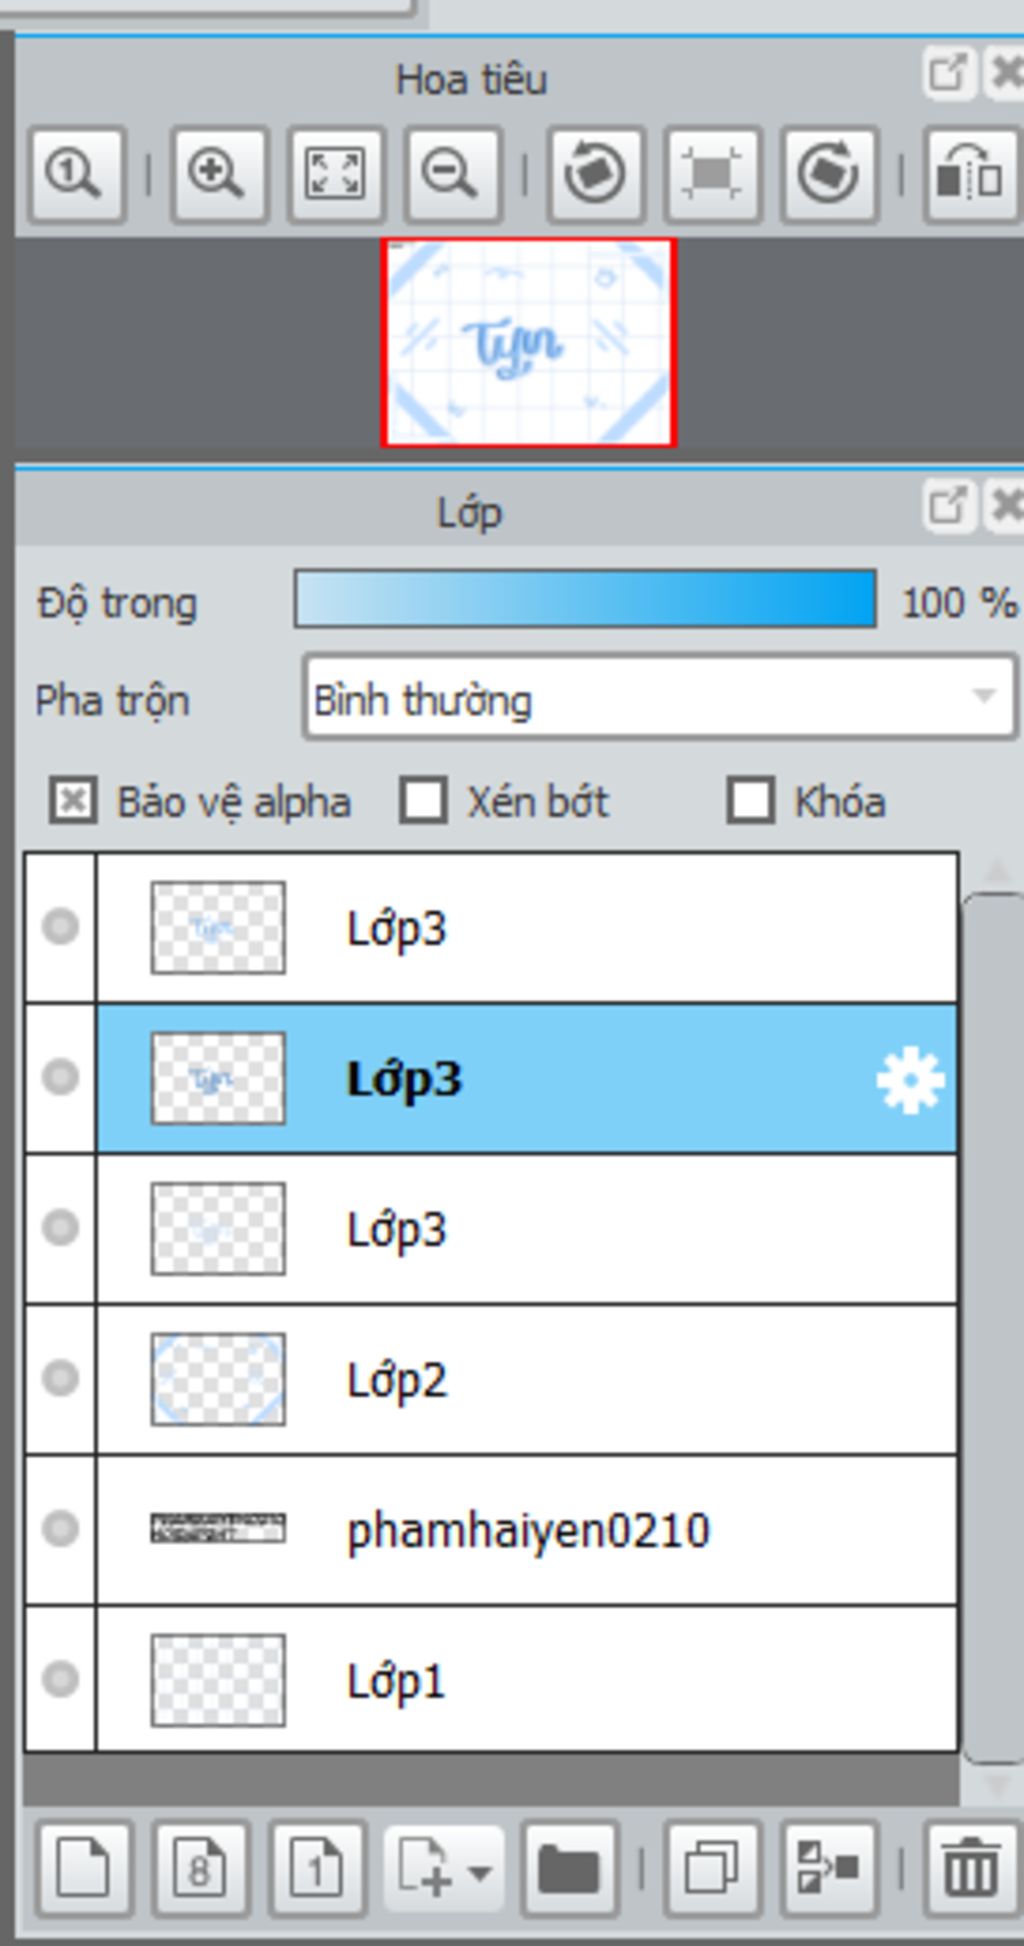Delete the selected layer with trash icon
1024x1946 pixels.
coord(972,1867)
